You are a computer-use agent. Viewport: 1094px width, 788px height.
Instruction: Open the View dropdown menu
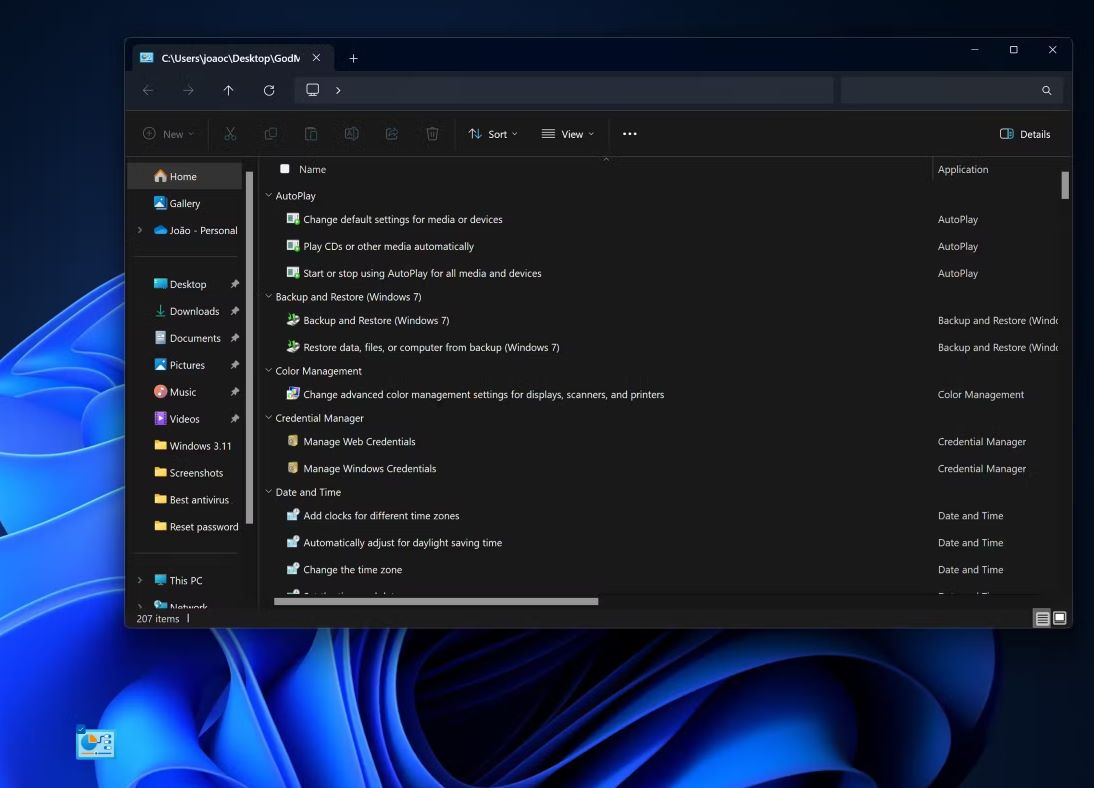(567, 134)
